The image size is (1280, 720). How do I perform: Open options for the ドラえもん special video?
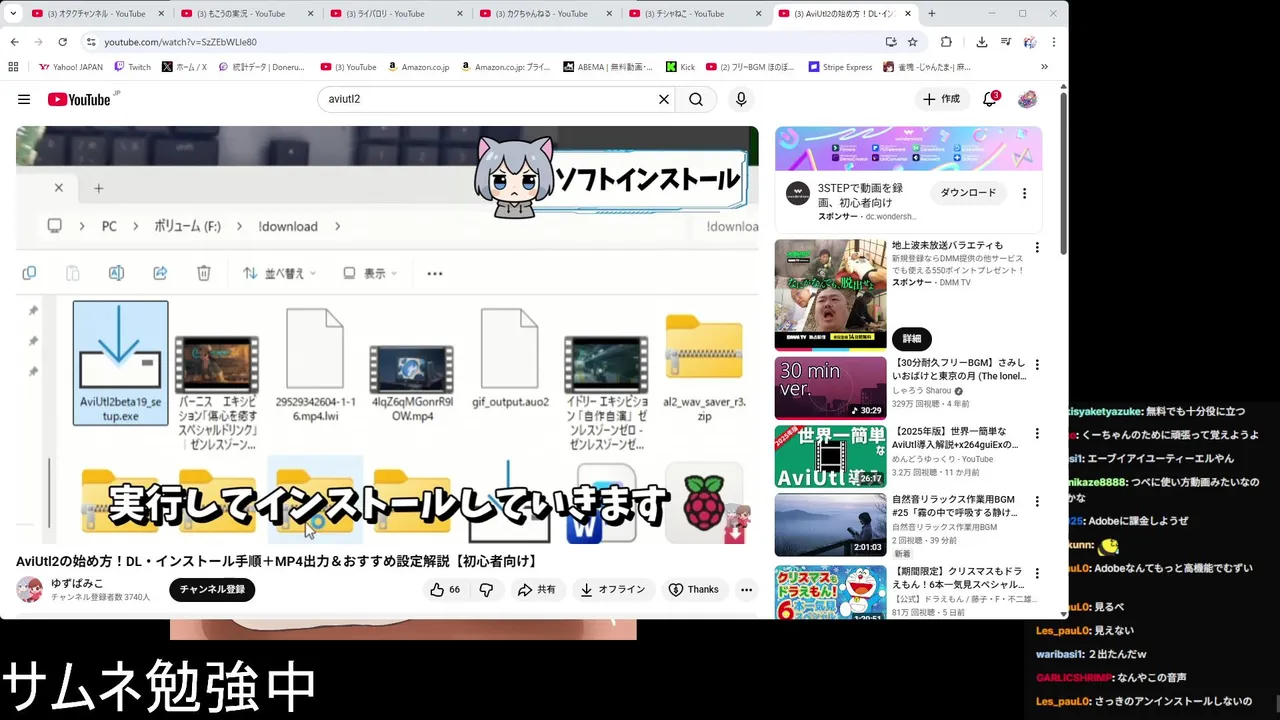click(x=1036, y=573)
